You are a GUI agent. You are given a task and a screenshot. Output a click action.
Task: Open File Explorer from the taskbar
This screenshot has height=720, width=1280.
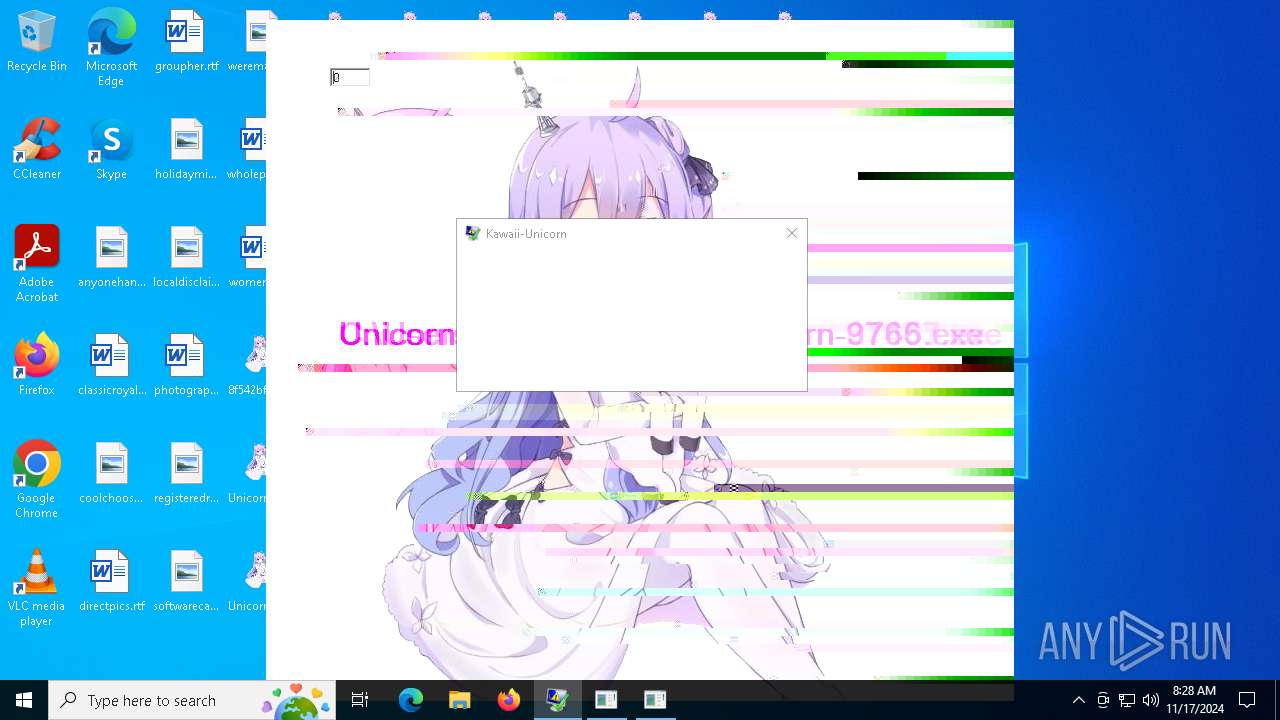point(460,700)
